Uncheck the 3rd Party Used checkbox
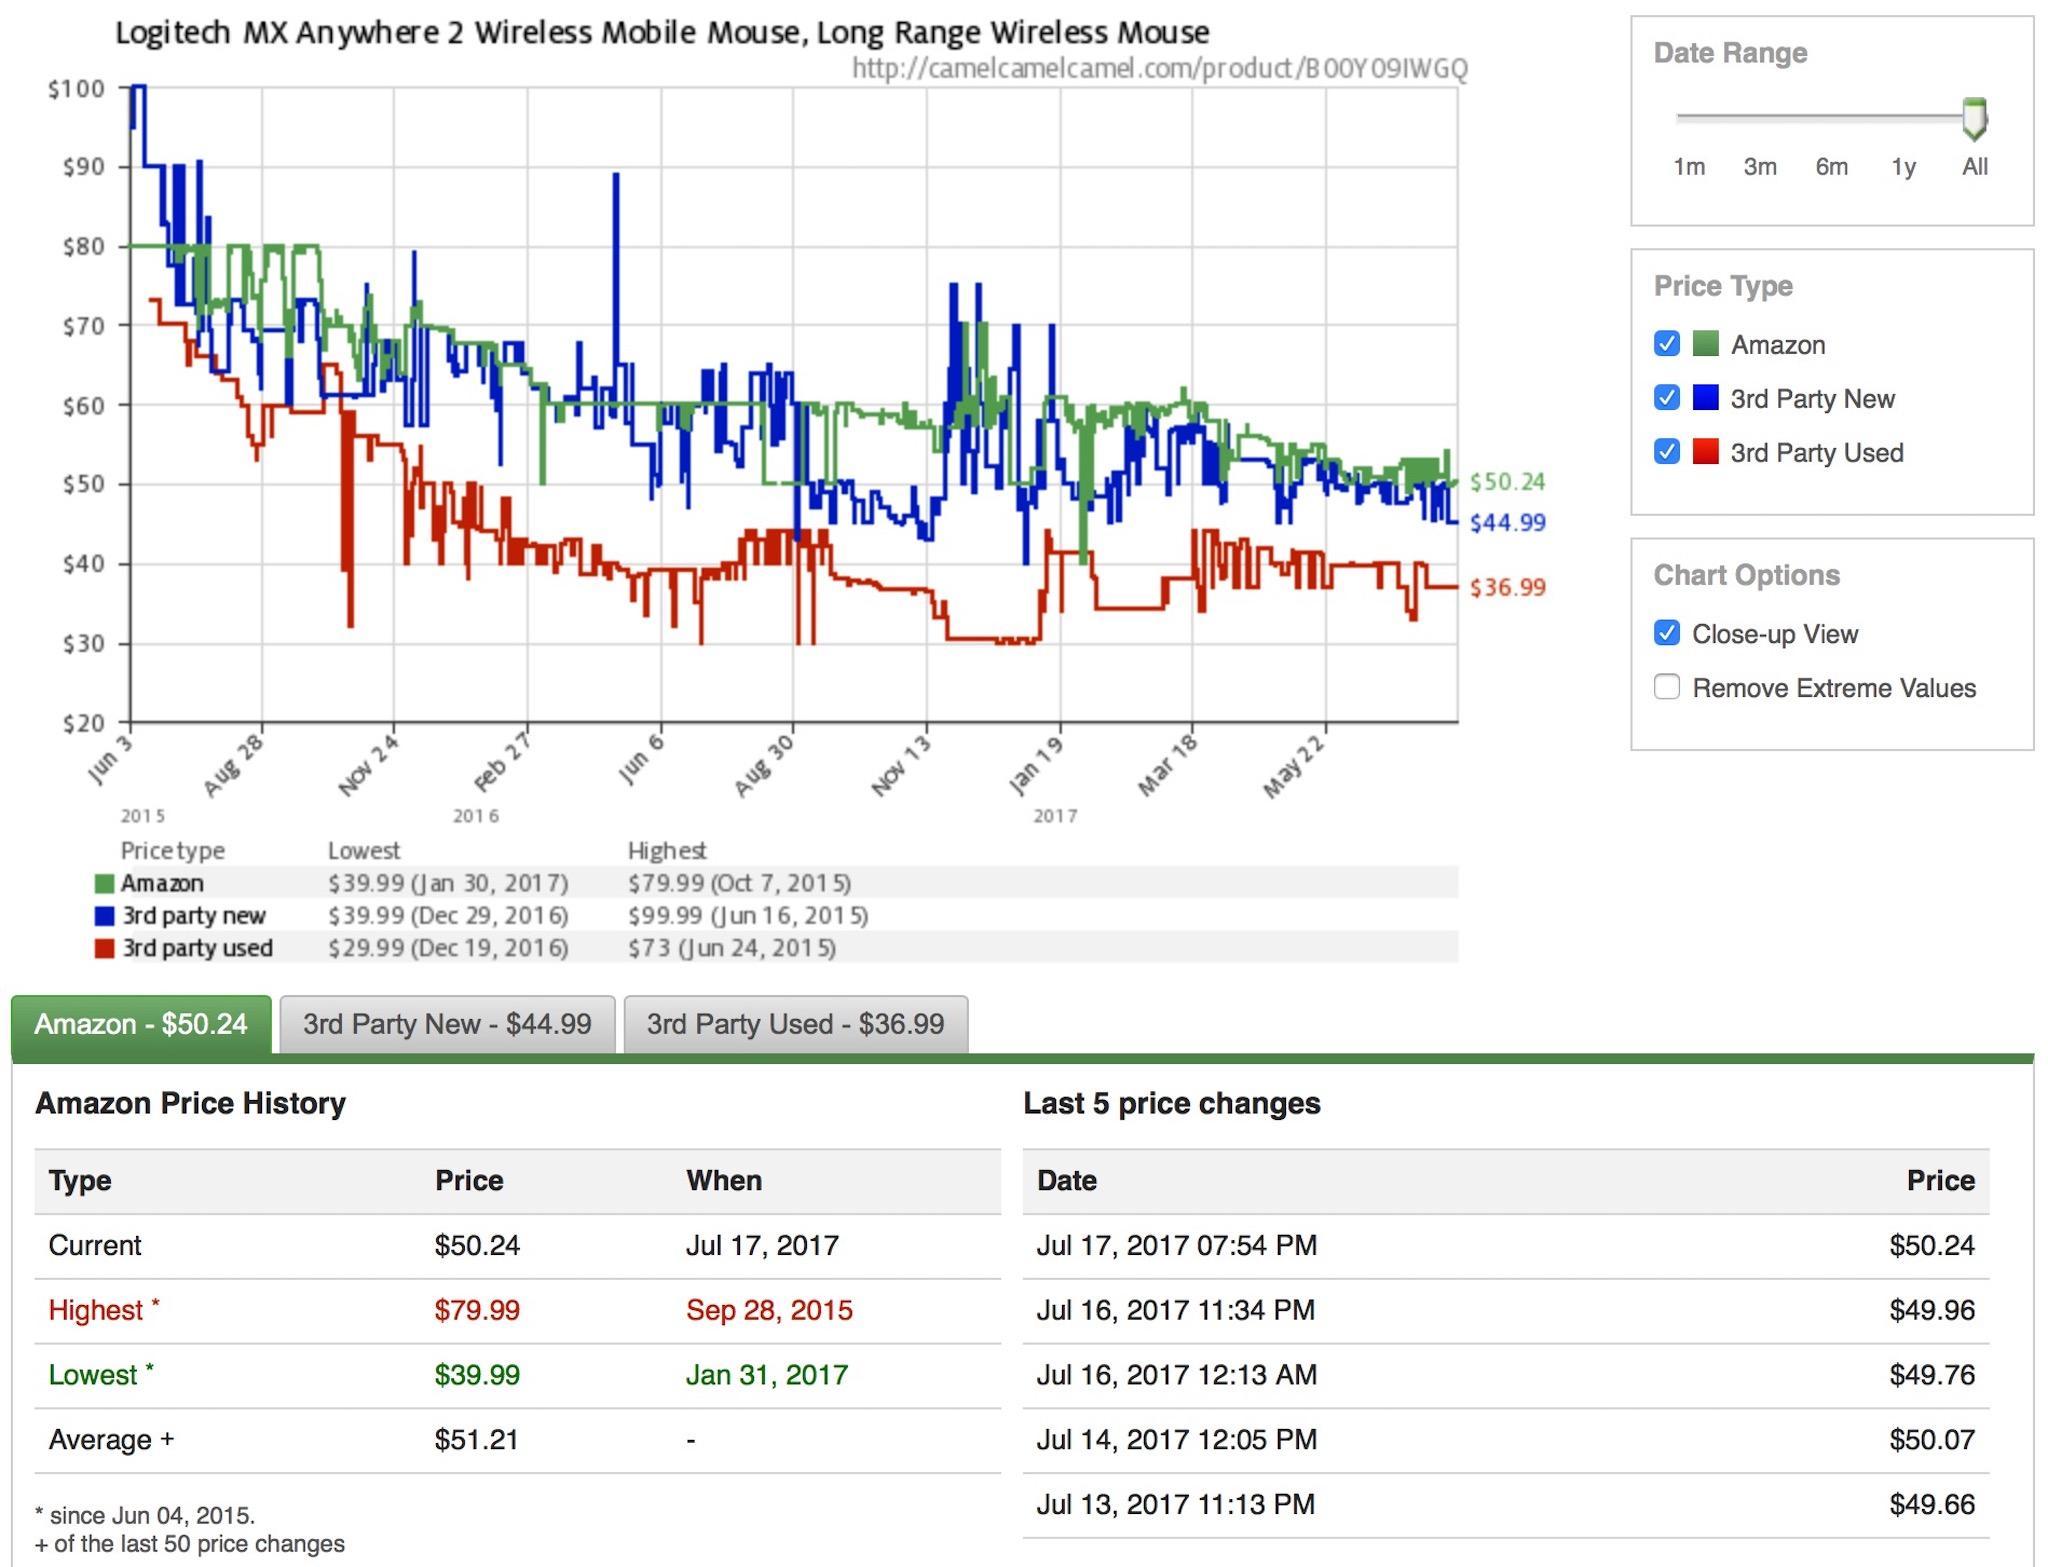2048x1567 pixels. point(1666,452)
